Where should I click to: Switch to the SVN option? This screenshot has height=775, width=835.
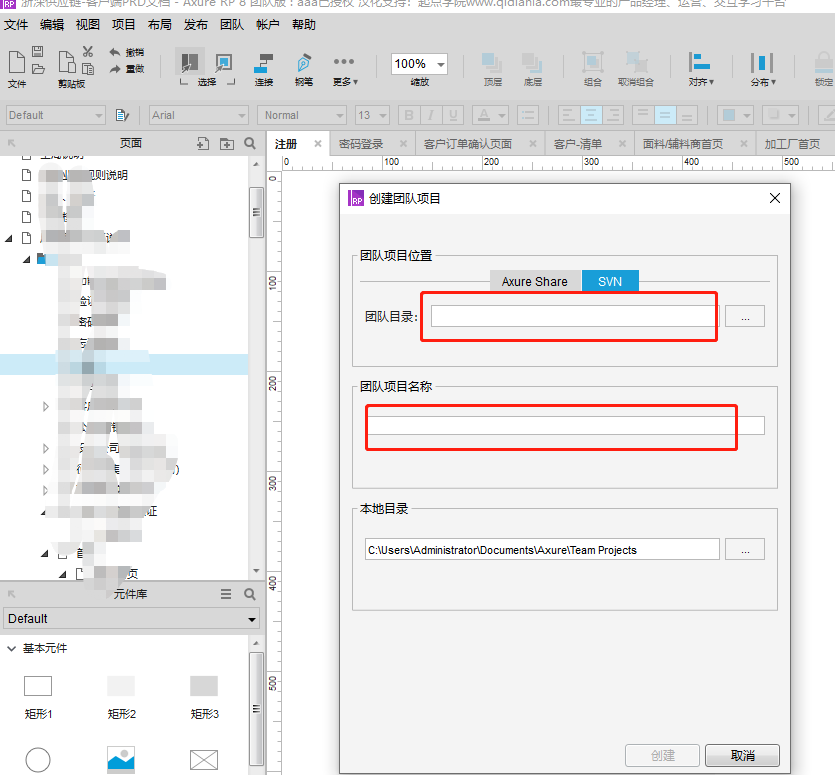(x=610, y=282)
